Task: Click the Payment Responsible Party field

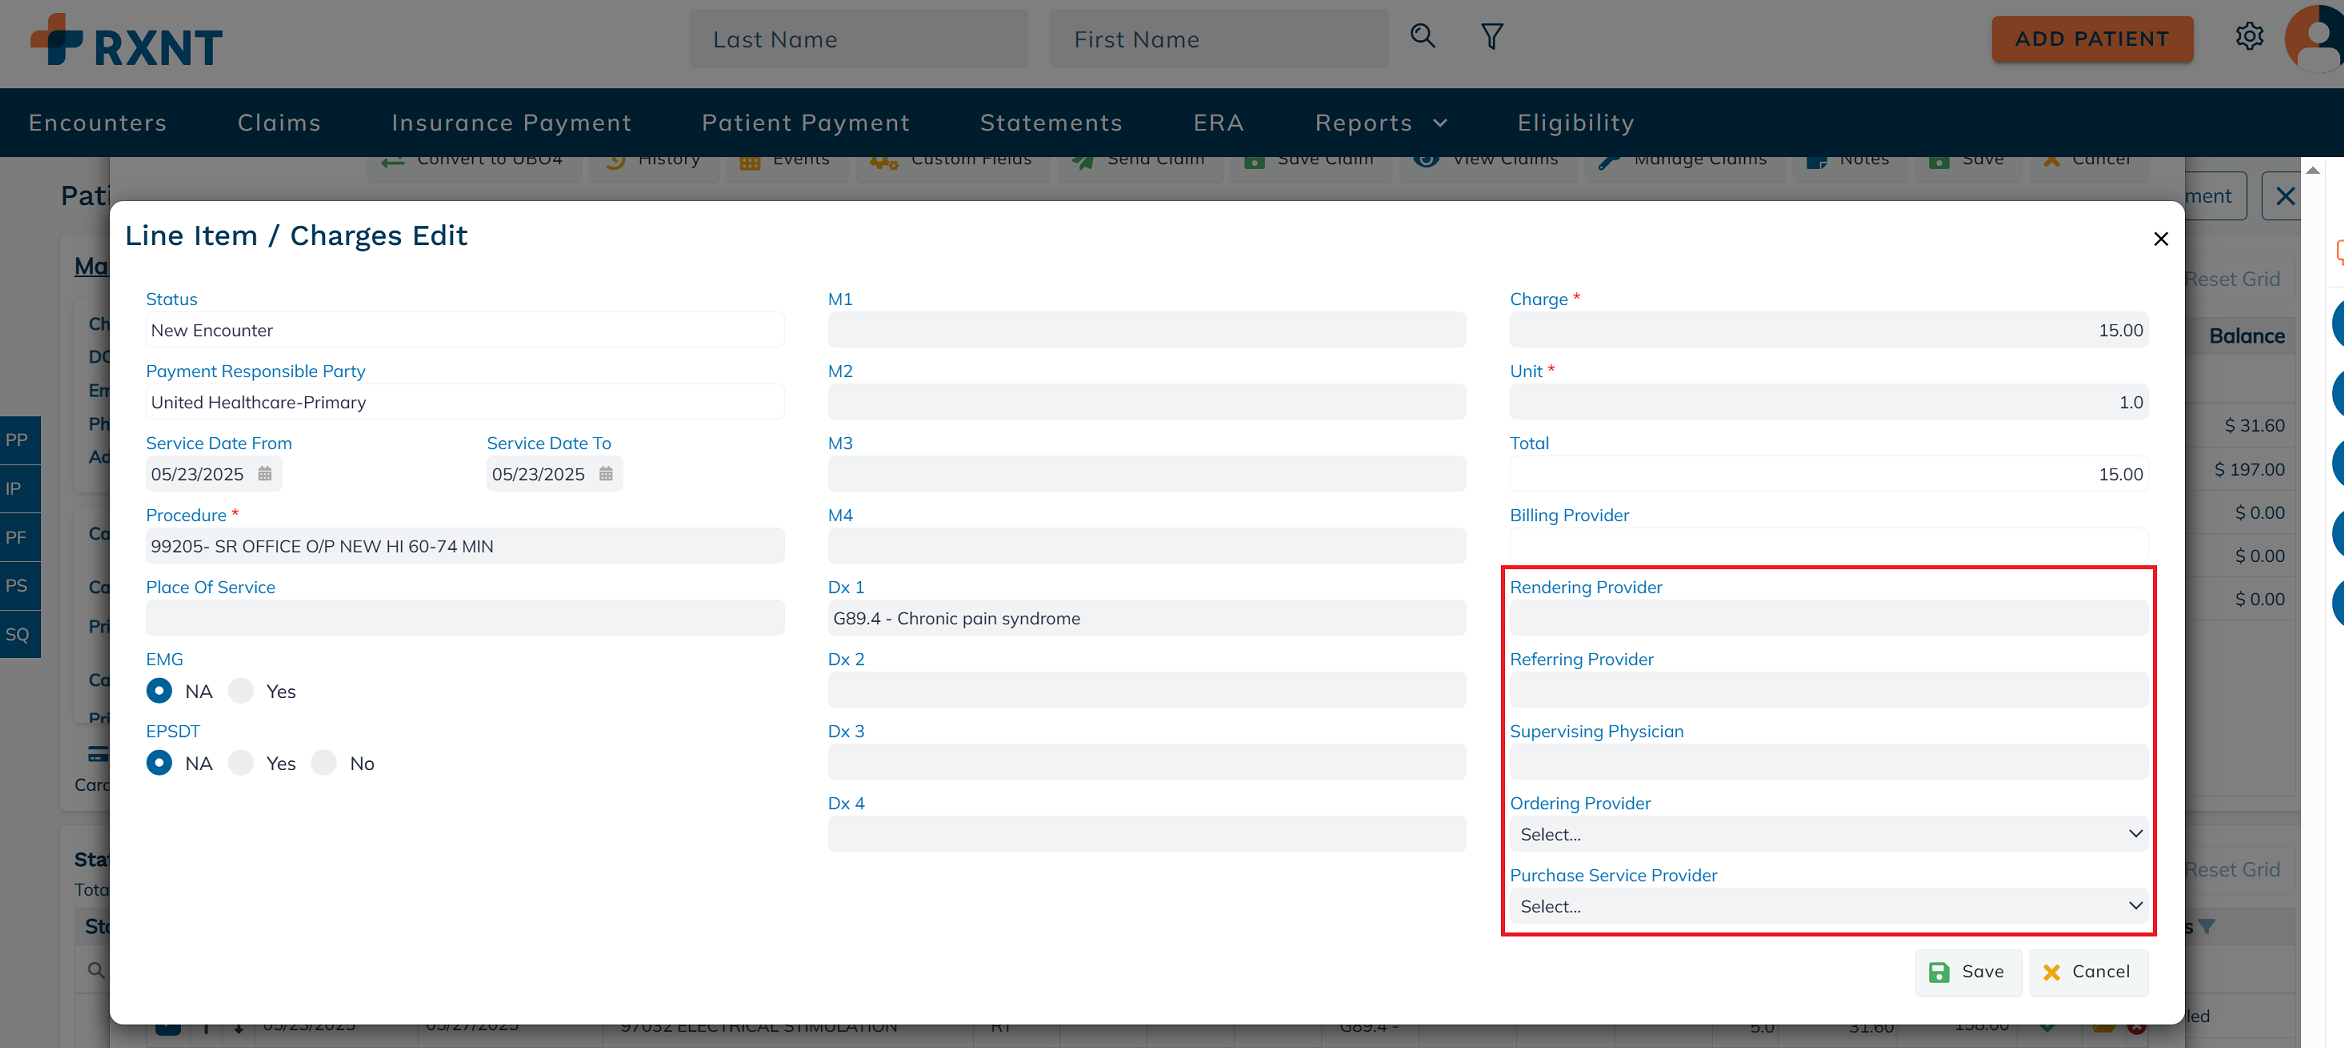Action: point(465,402)
